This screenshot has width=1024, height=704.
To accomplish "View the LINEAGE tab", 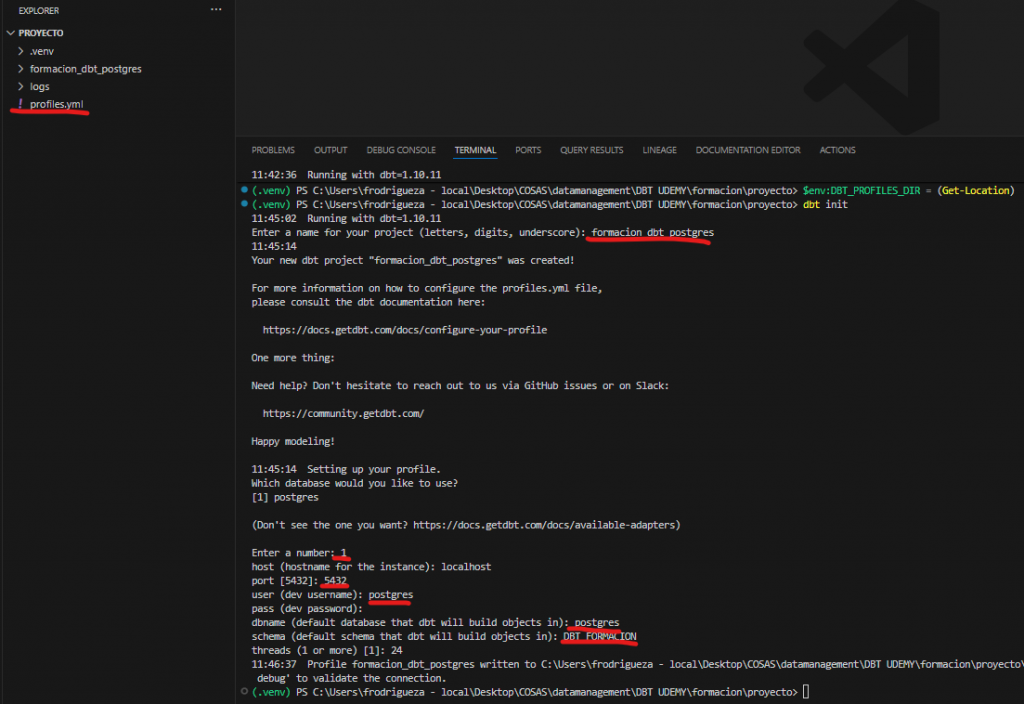I will 659,150.
